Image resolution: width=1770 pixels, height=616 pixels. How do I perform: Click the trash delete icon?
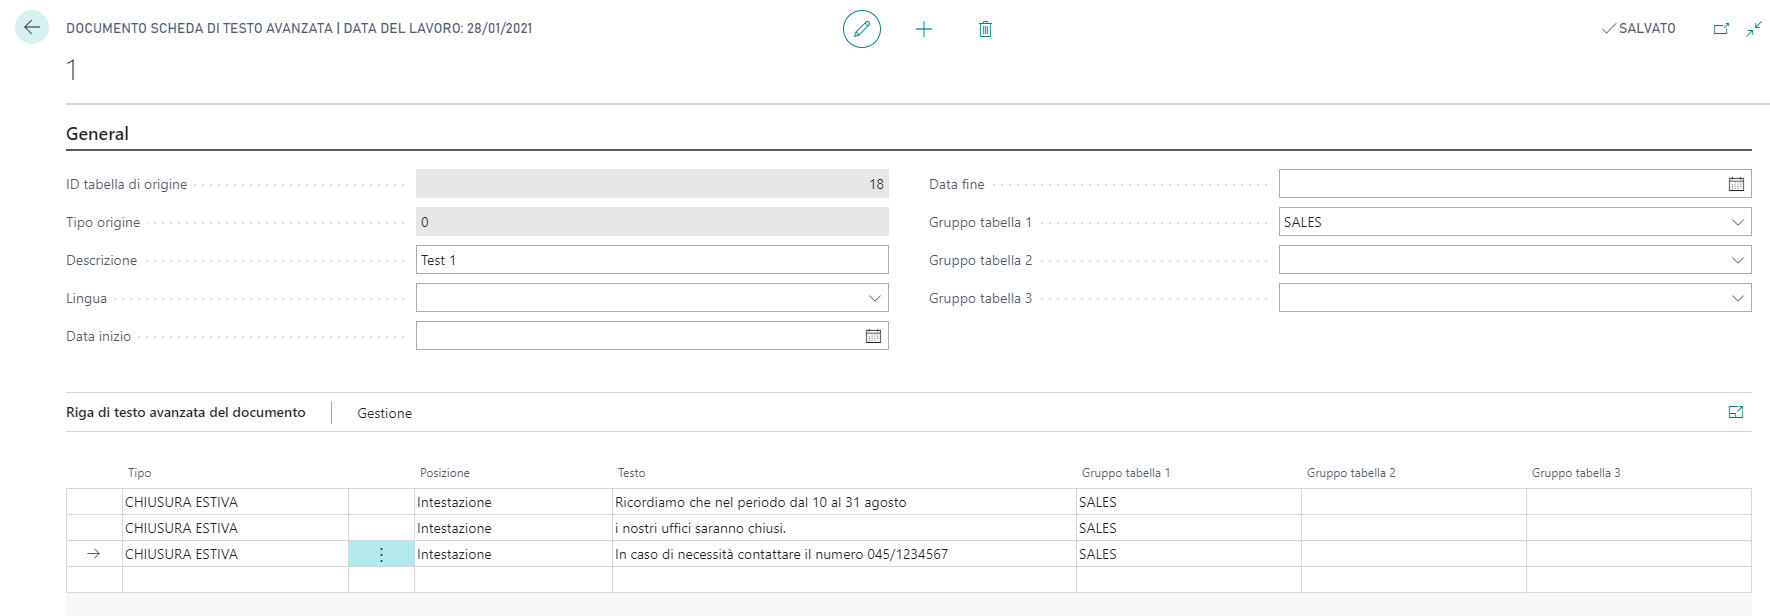point(985,29)
